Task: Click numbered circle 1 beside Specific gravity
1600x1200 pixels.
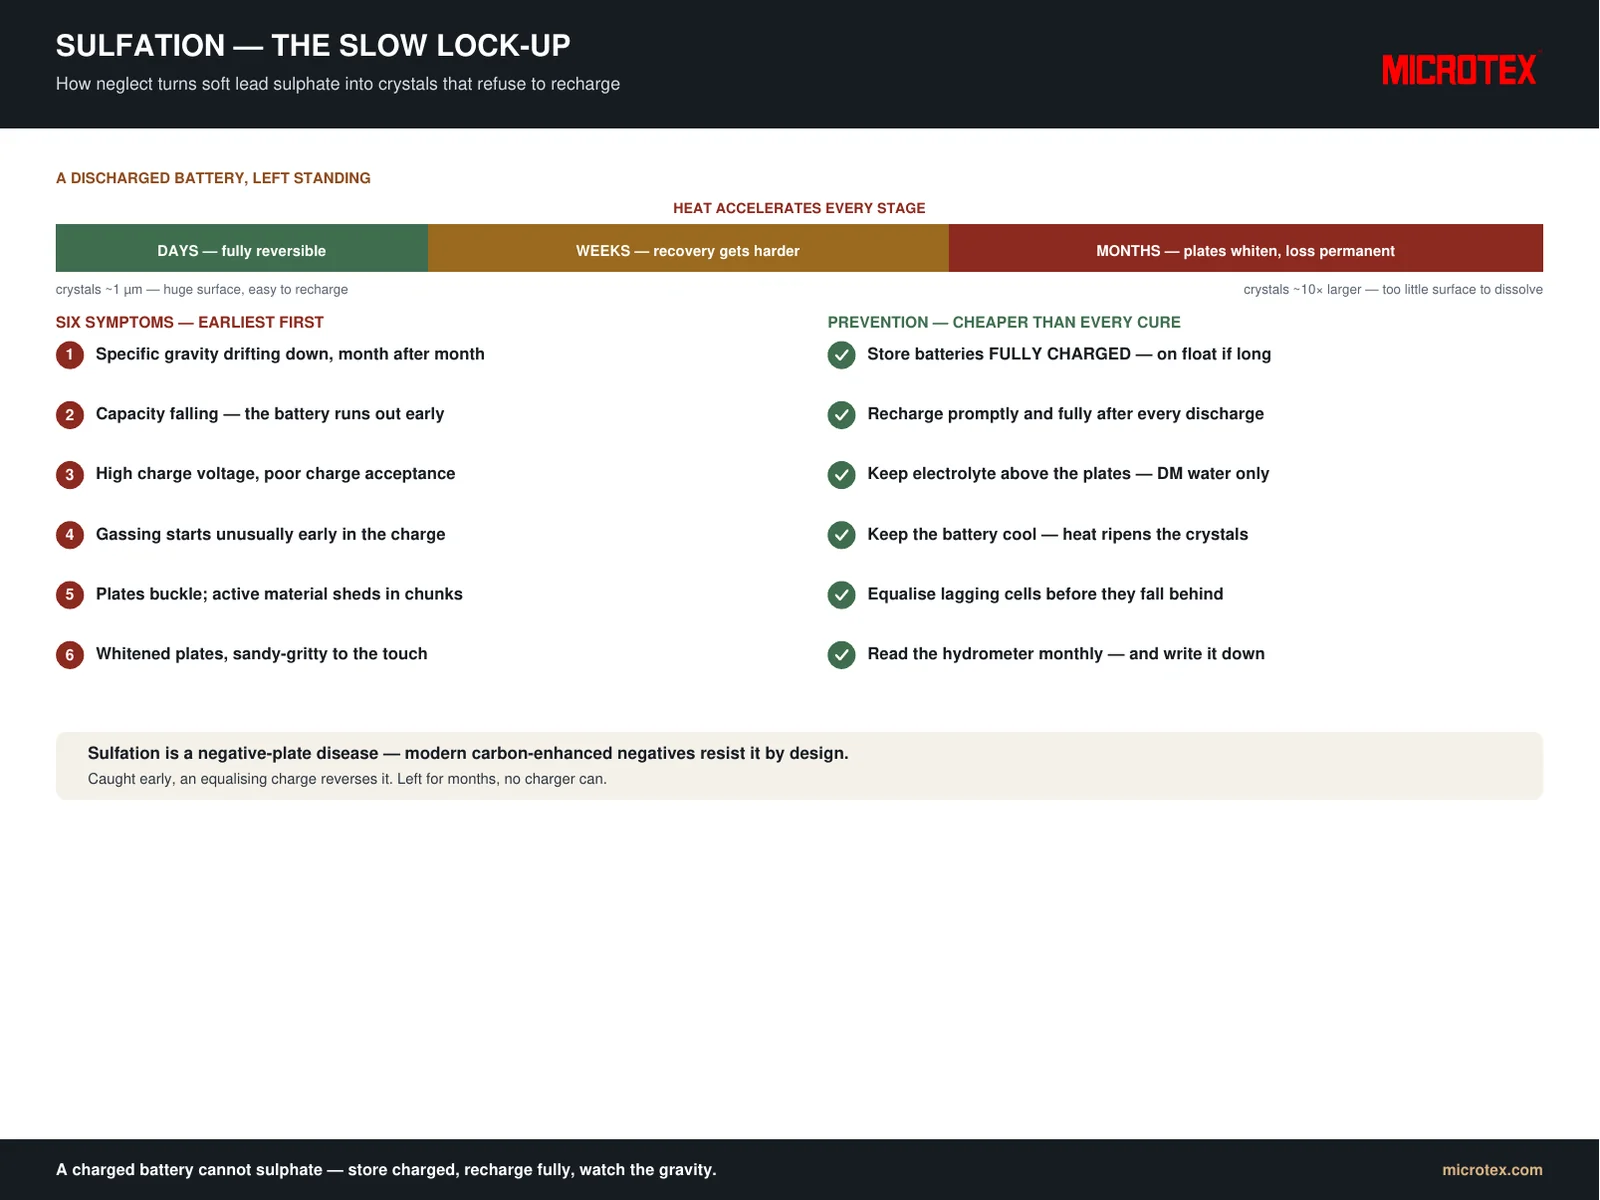Action: pyautogui.click(x=70, y=355)
